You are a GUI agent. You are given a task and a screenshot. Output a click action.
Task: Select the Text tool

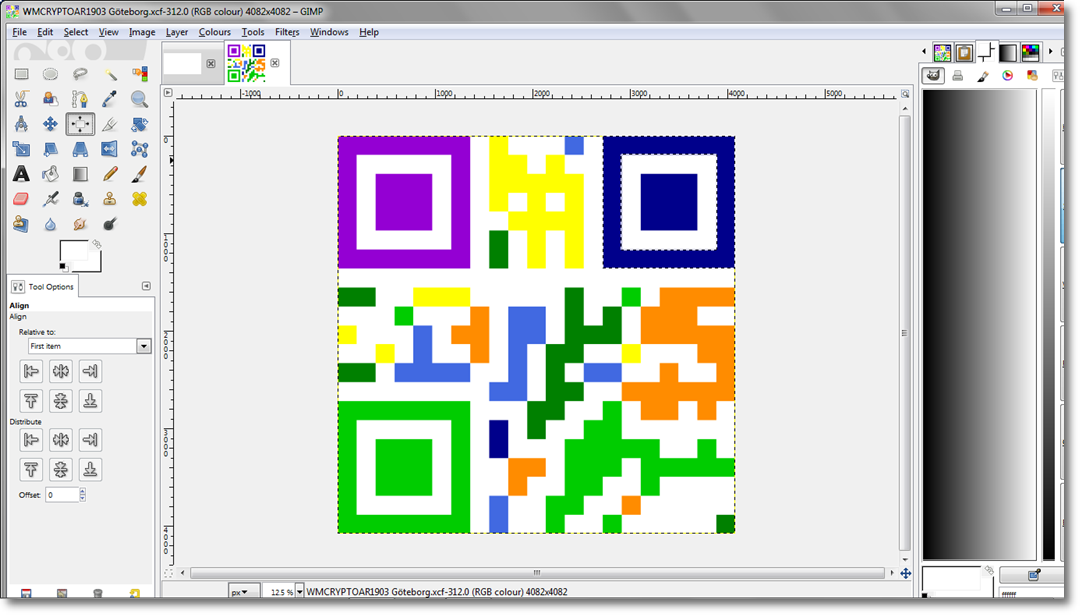[x=21, y=174]
